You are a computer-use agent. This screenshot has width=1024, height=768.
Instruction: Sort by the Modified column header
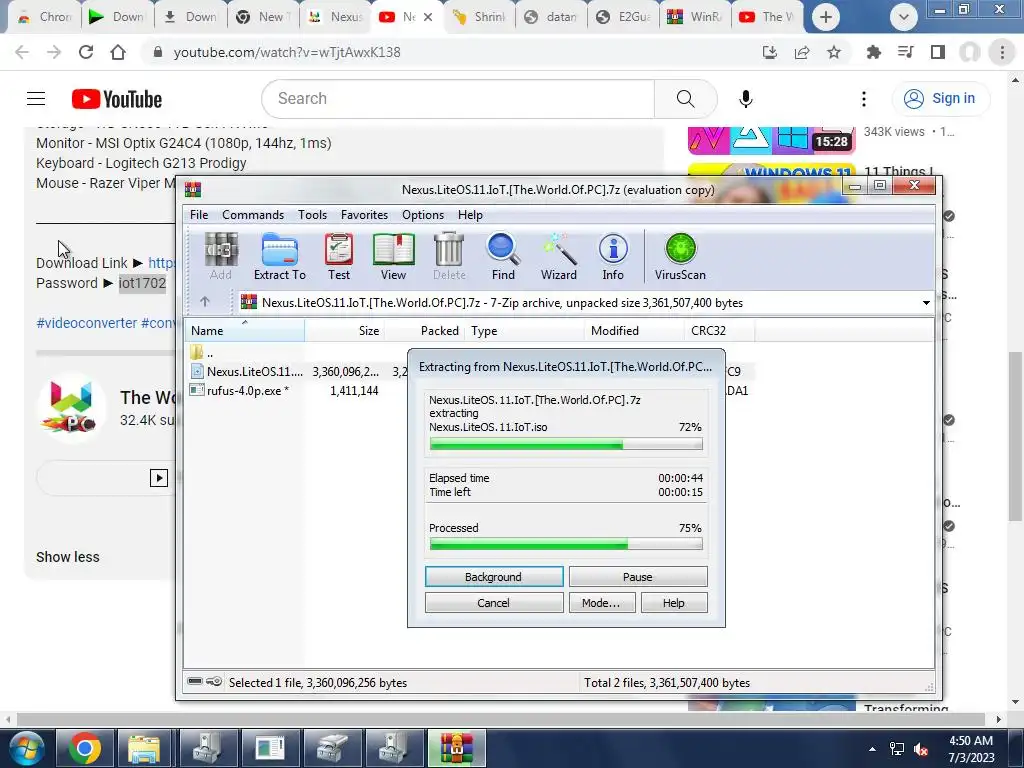click(x=633, y=330)
